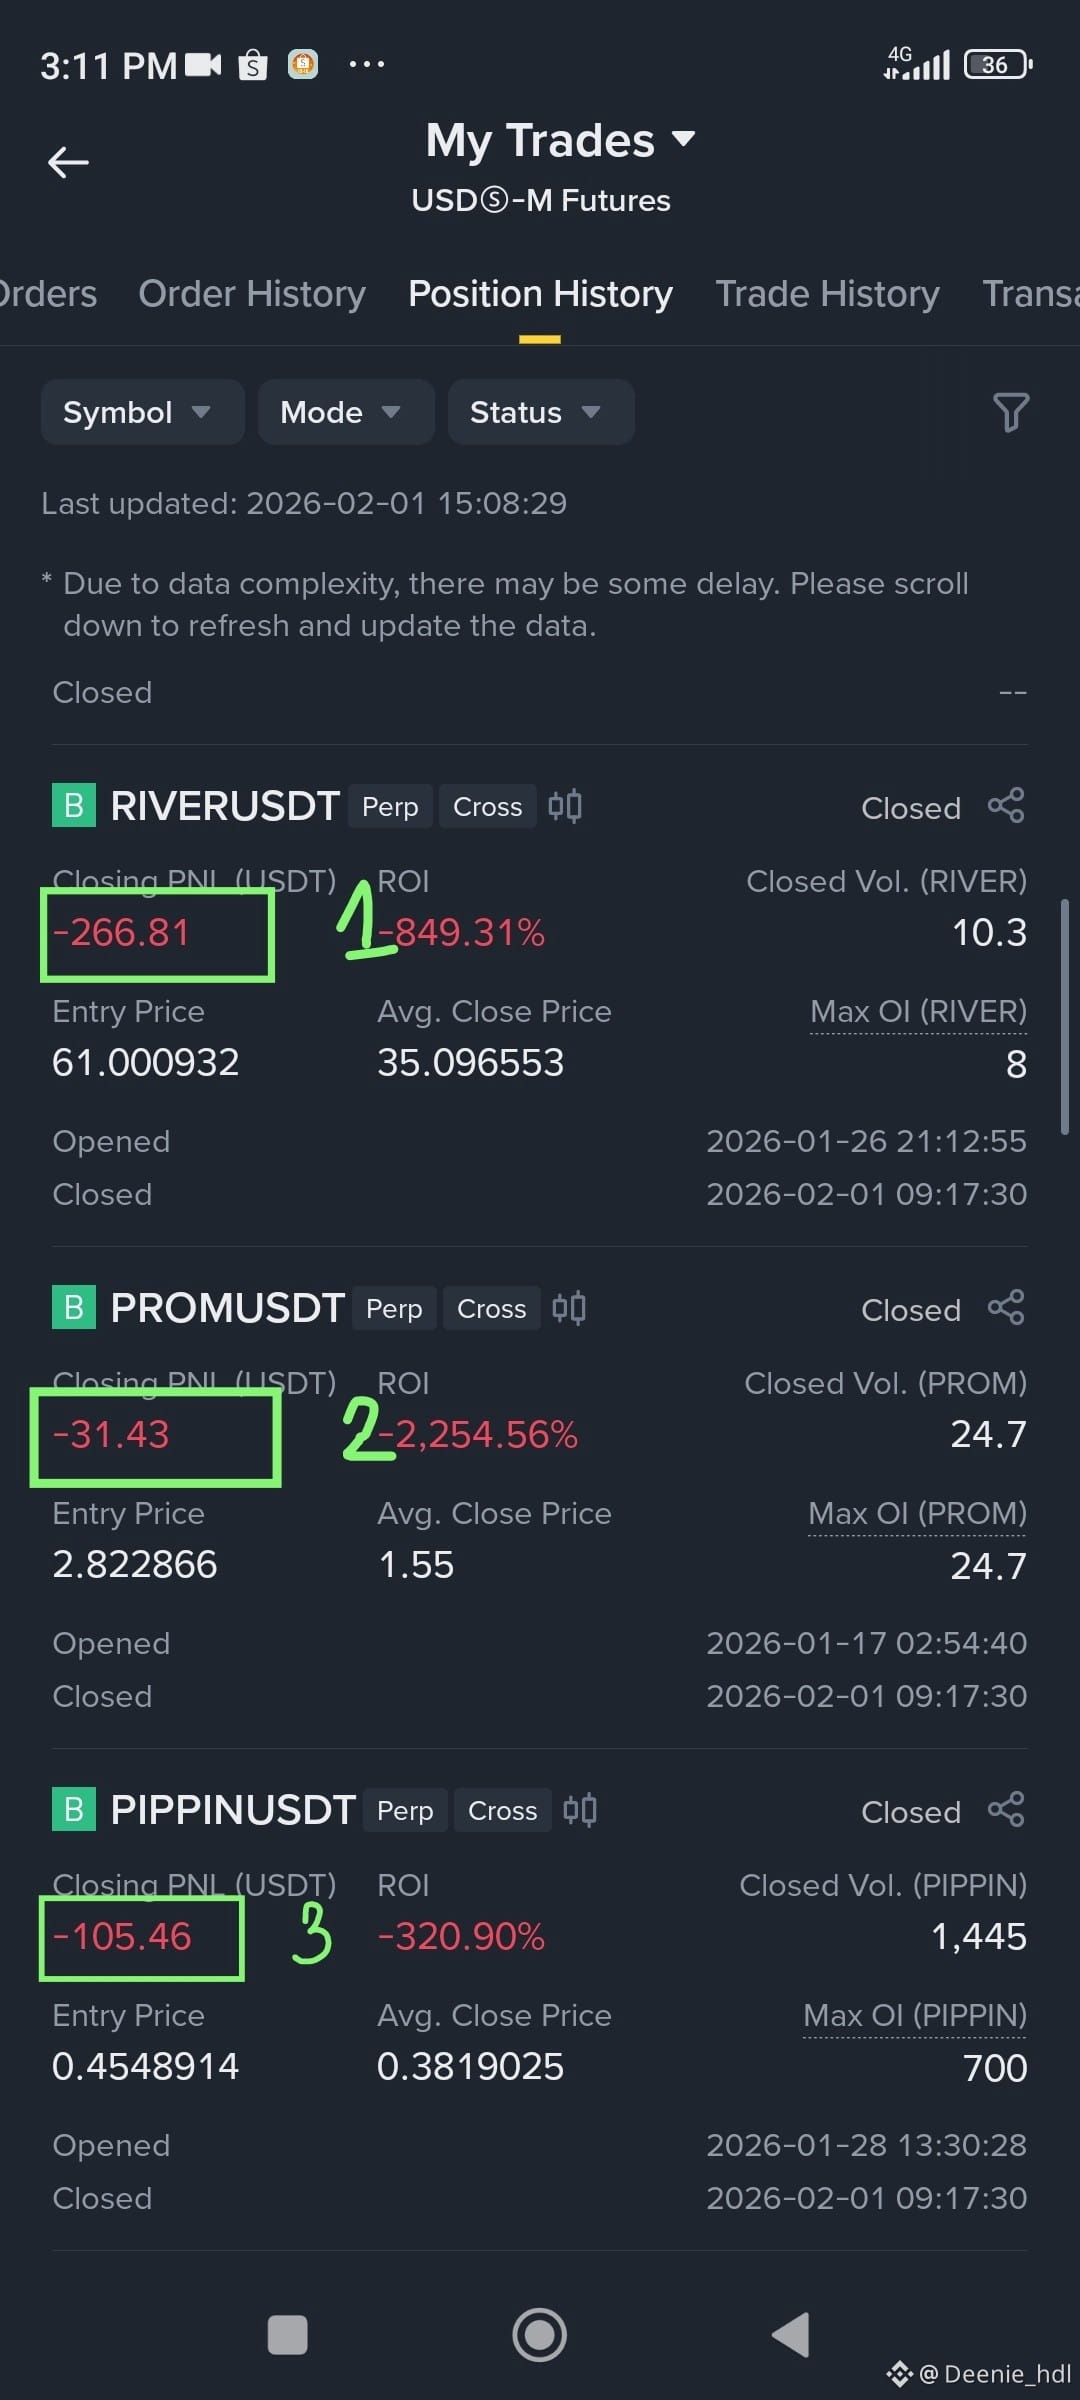
Task: Open RIVERUSDT chart candlestick icon
Action: 565,806
